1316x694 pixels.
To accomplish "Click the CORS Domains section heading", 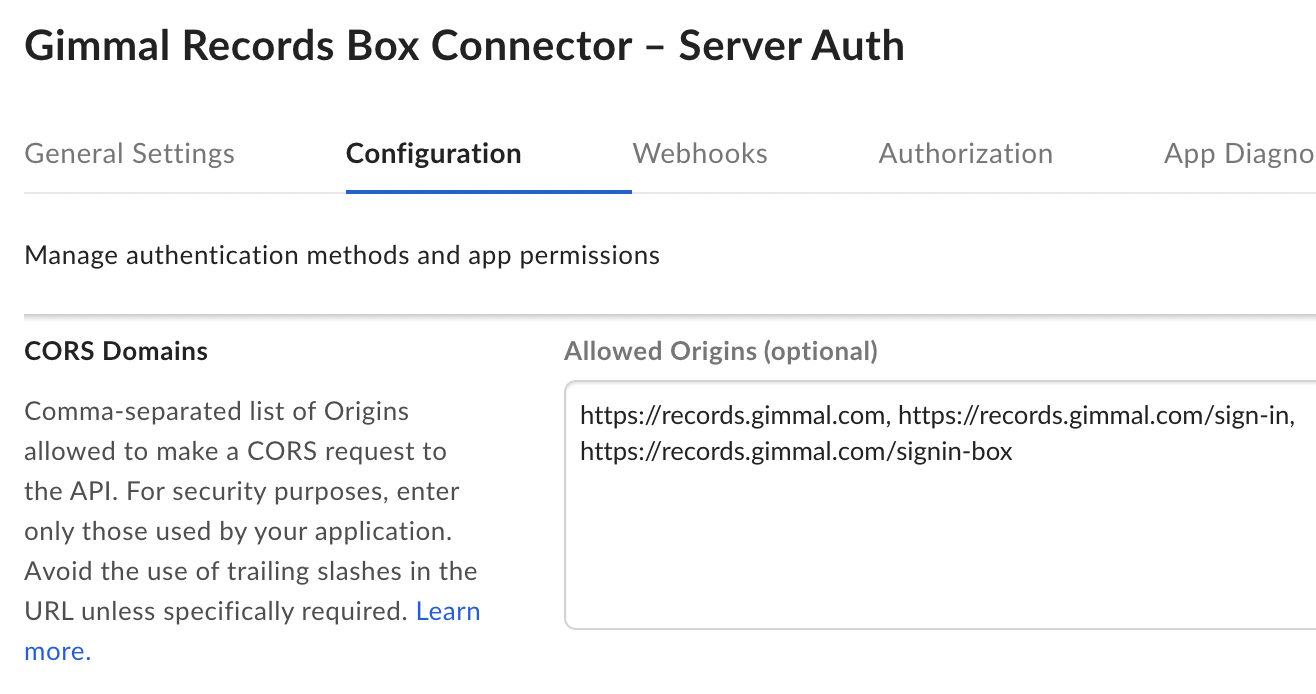I will pyautogui.click(x=116, y=352).
